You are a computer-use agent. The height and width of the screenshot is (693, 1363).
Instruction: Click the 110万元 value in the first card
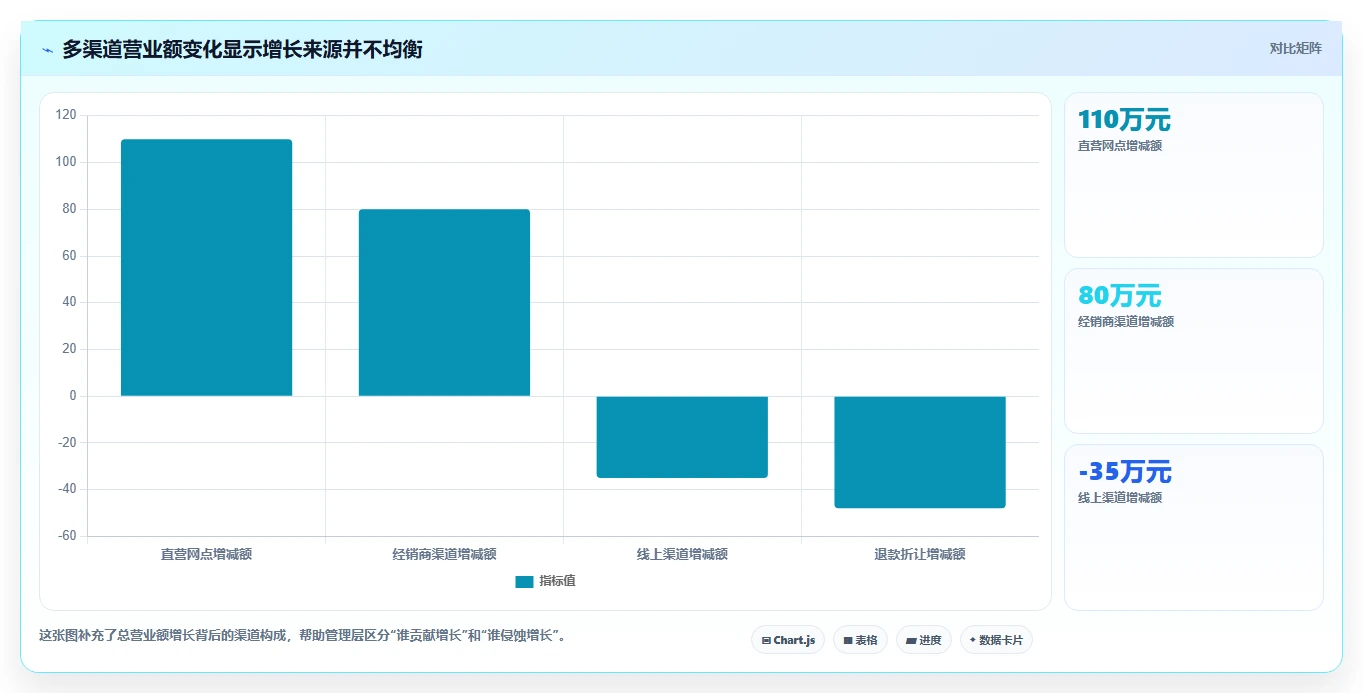coord(1124,120)
